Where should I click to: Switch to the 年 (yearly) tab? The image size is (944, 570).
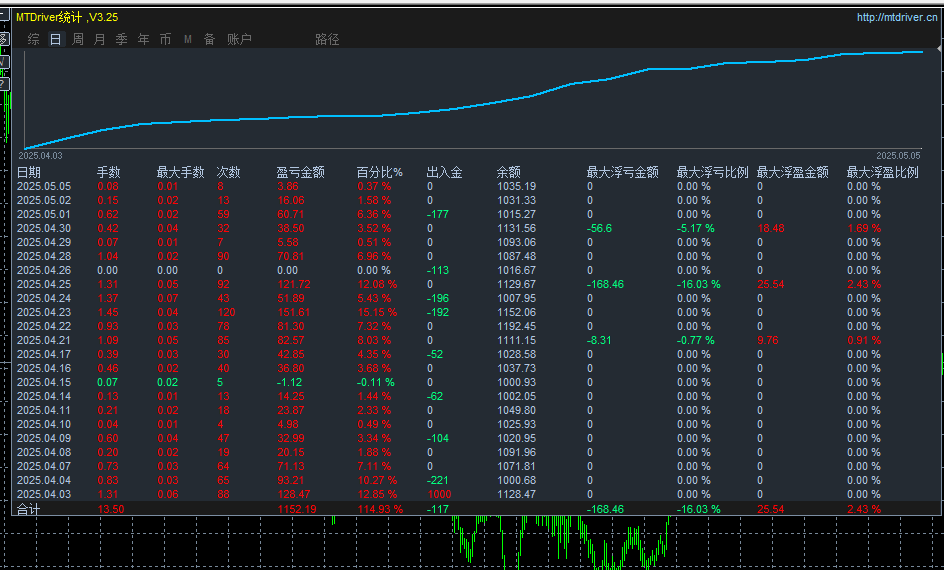click(x=143, y=40)
